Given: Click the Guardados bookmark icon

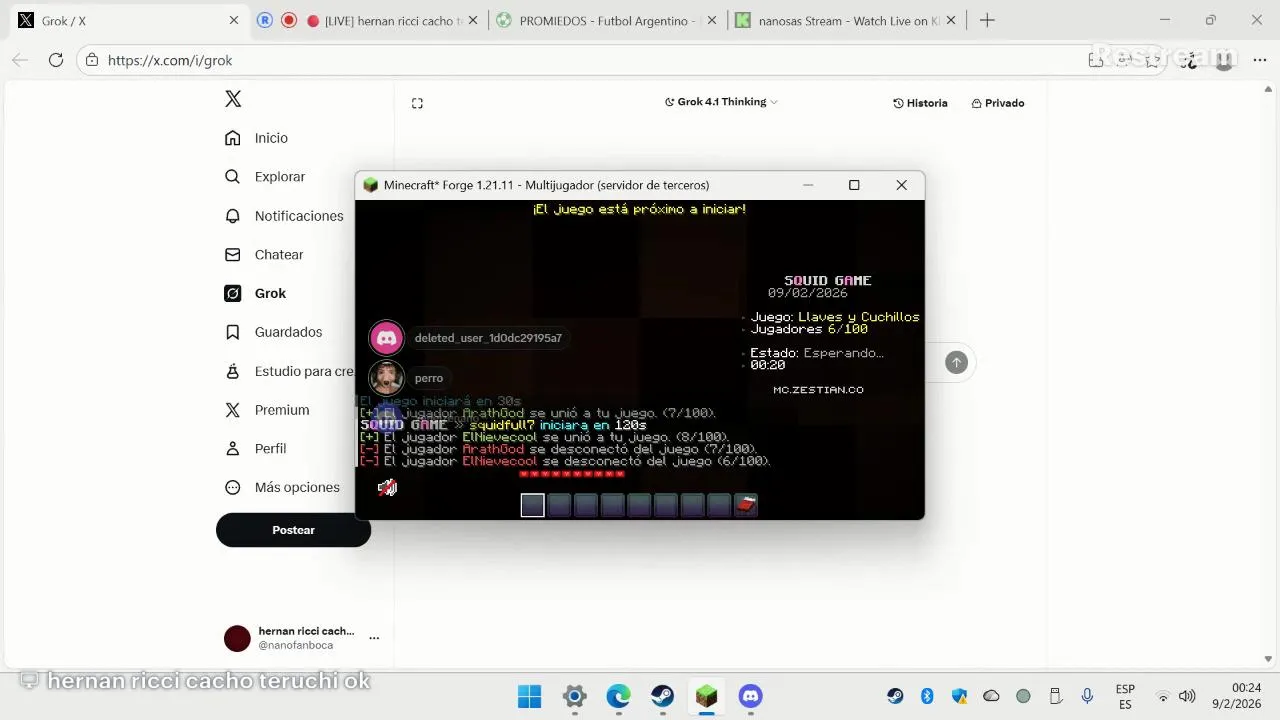Looking at the screenshot, I should (x=233, y=332).
